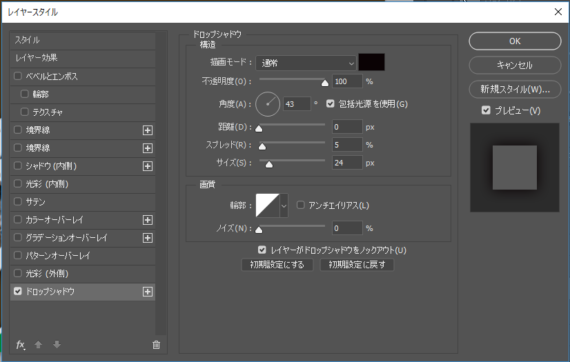Viewport: 570px width, 362px height.
Task: Click the plus icon next to グラデーションオーバーレイ
Action: point(148,238)
